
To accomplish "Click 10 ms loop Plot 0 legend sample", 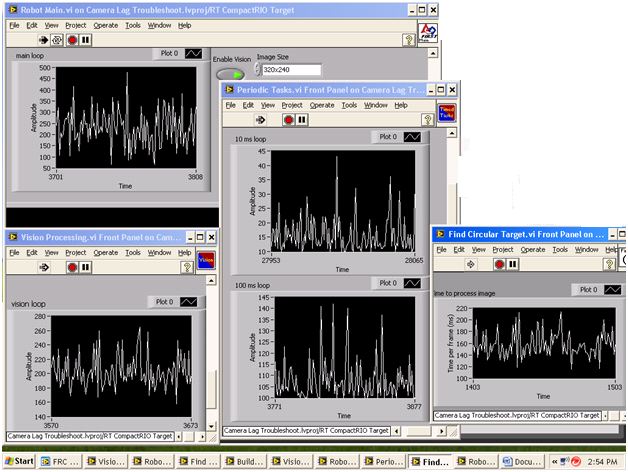I will tap(412, 137).
